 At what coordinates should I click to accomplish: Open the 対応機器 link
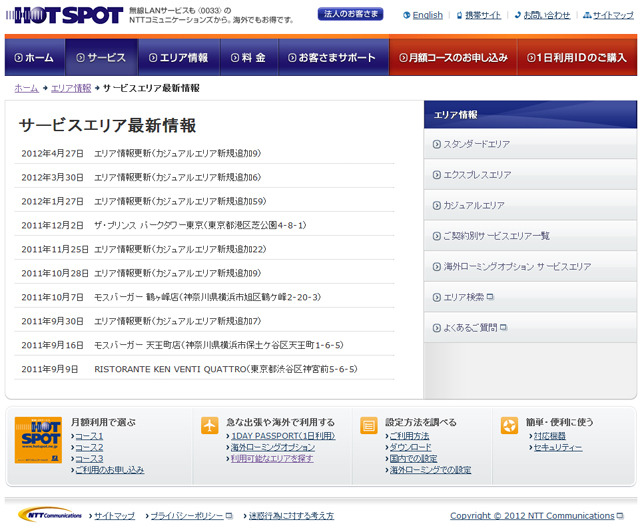tap(550, 436)
